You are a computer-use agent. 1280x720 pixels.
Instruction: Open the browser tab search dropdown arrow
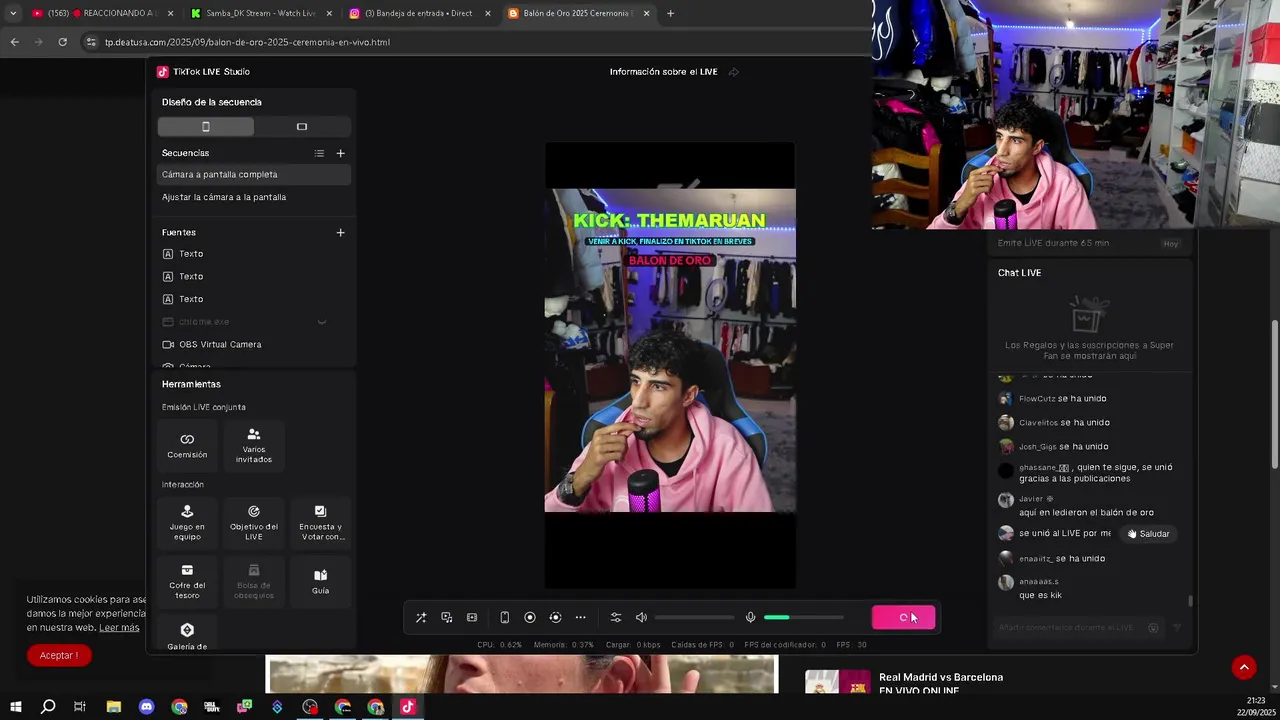coord(12,13)
